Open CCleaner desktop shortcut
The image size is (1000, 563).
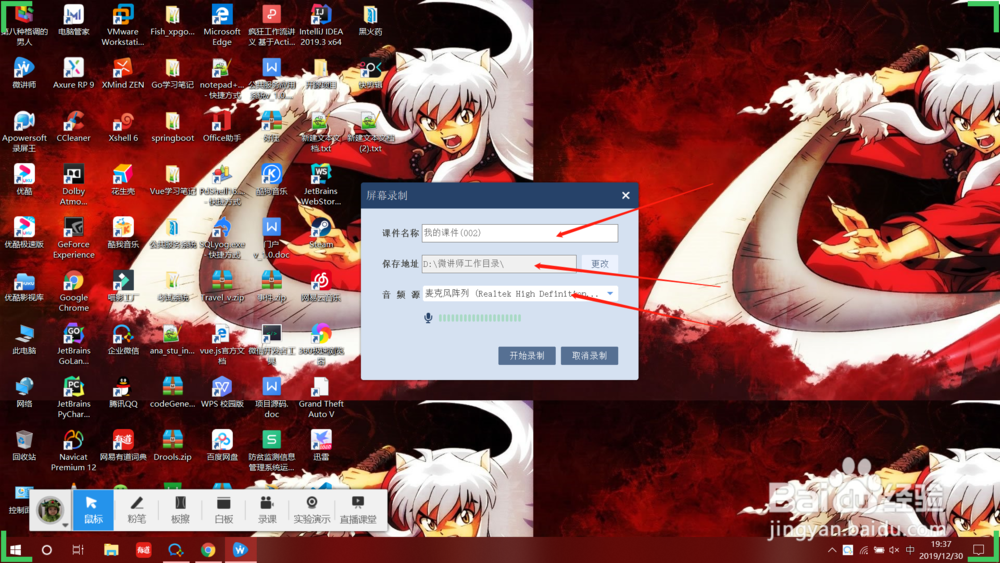pos(73,126)
